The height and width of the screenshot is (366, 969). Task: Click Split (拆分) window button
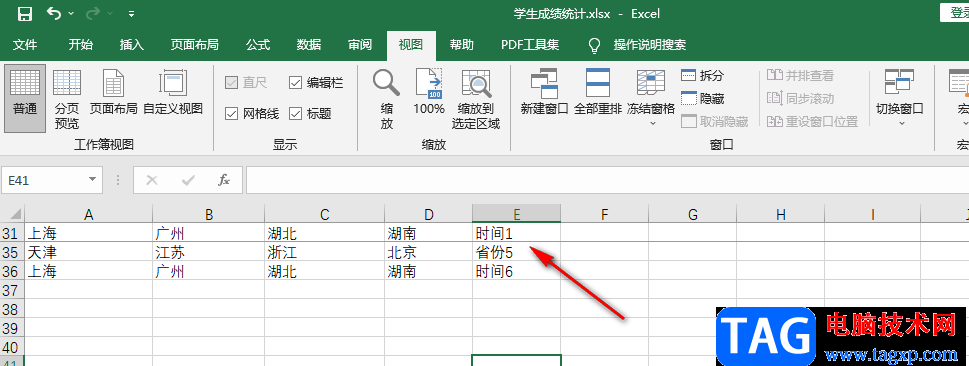click(x=703, y=75)
